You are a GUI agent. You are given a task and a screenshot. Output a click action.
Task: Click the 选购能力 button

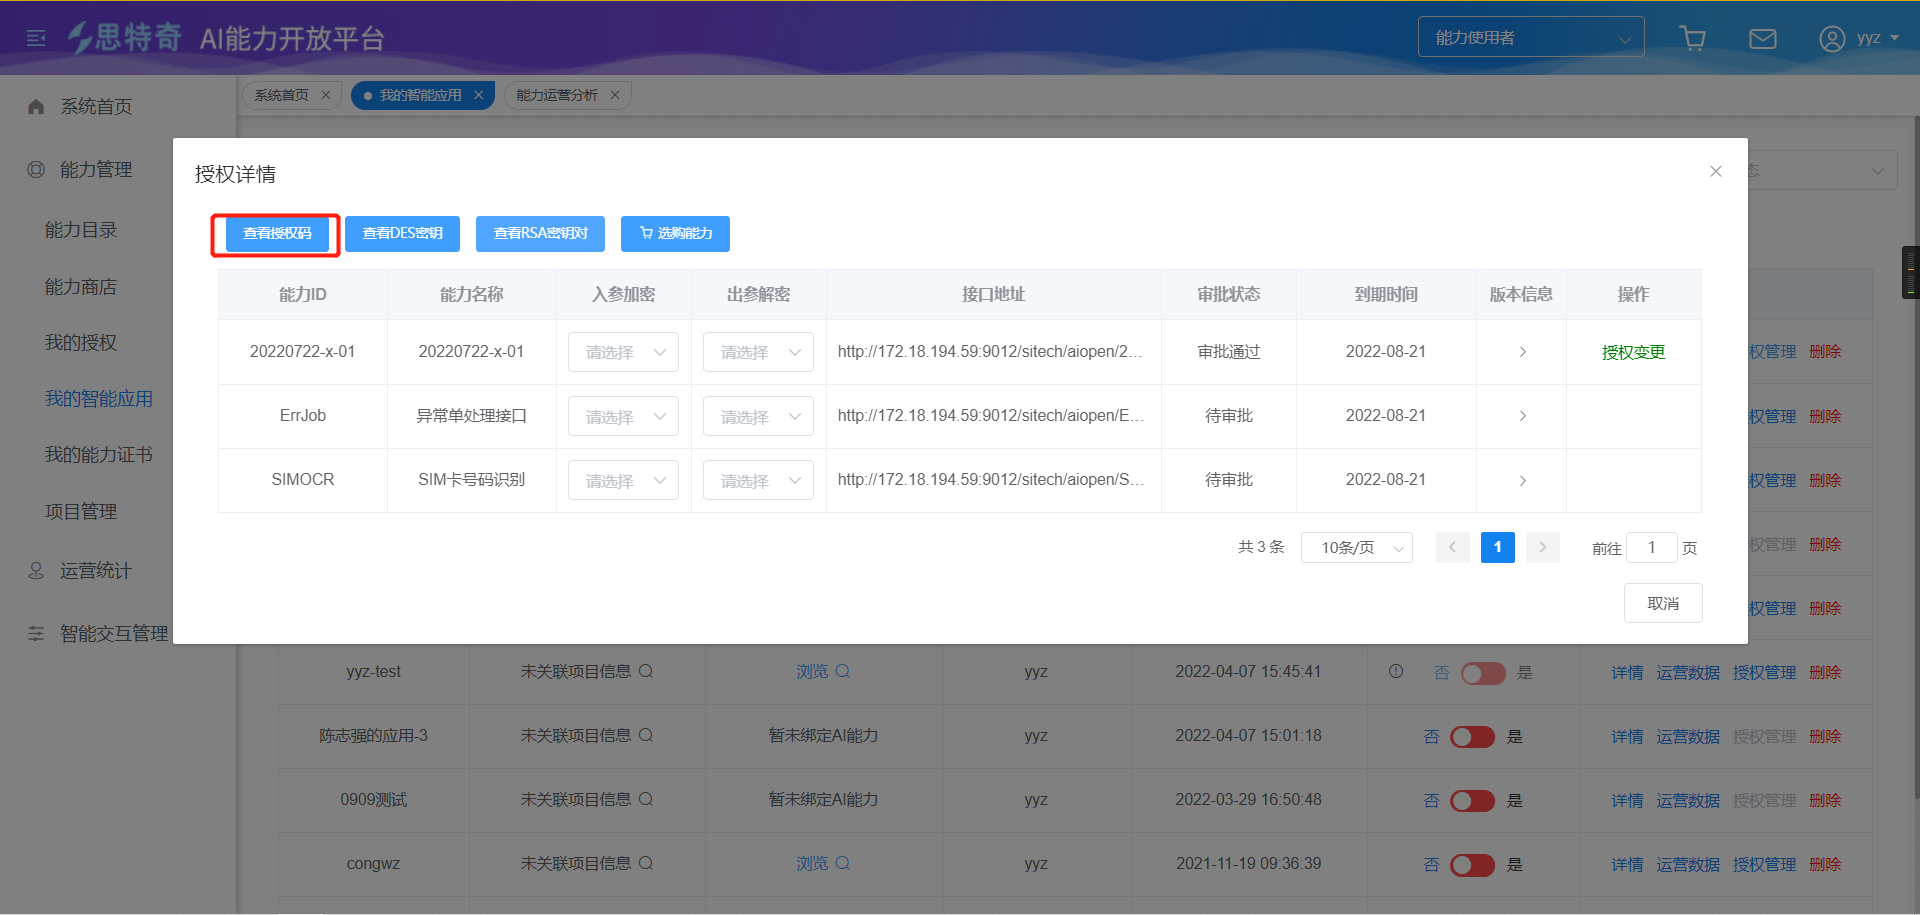click(x=675, y=234)
